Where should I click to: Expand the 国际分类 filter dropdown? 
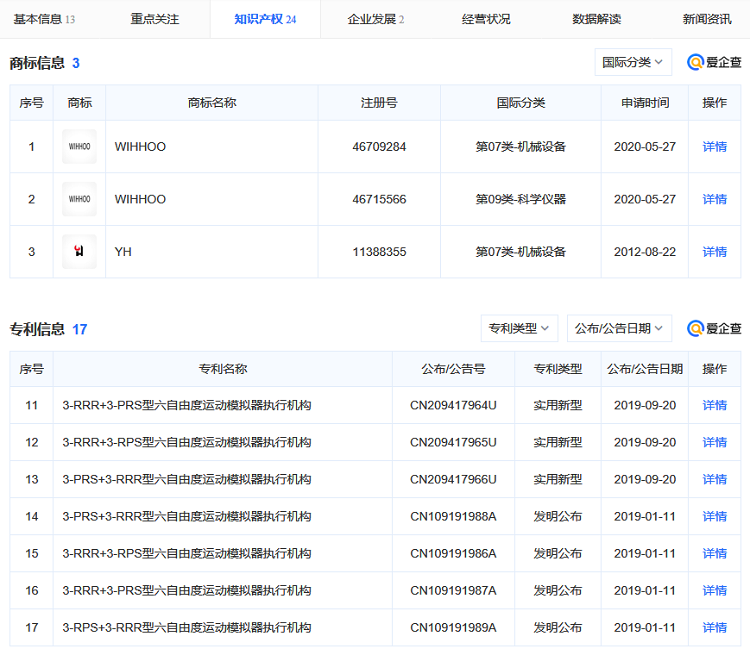coord(633,62)
